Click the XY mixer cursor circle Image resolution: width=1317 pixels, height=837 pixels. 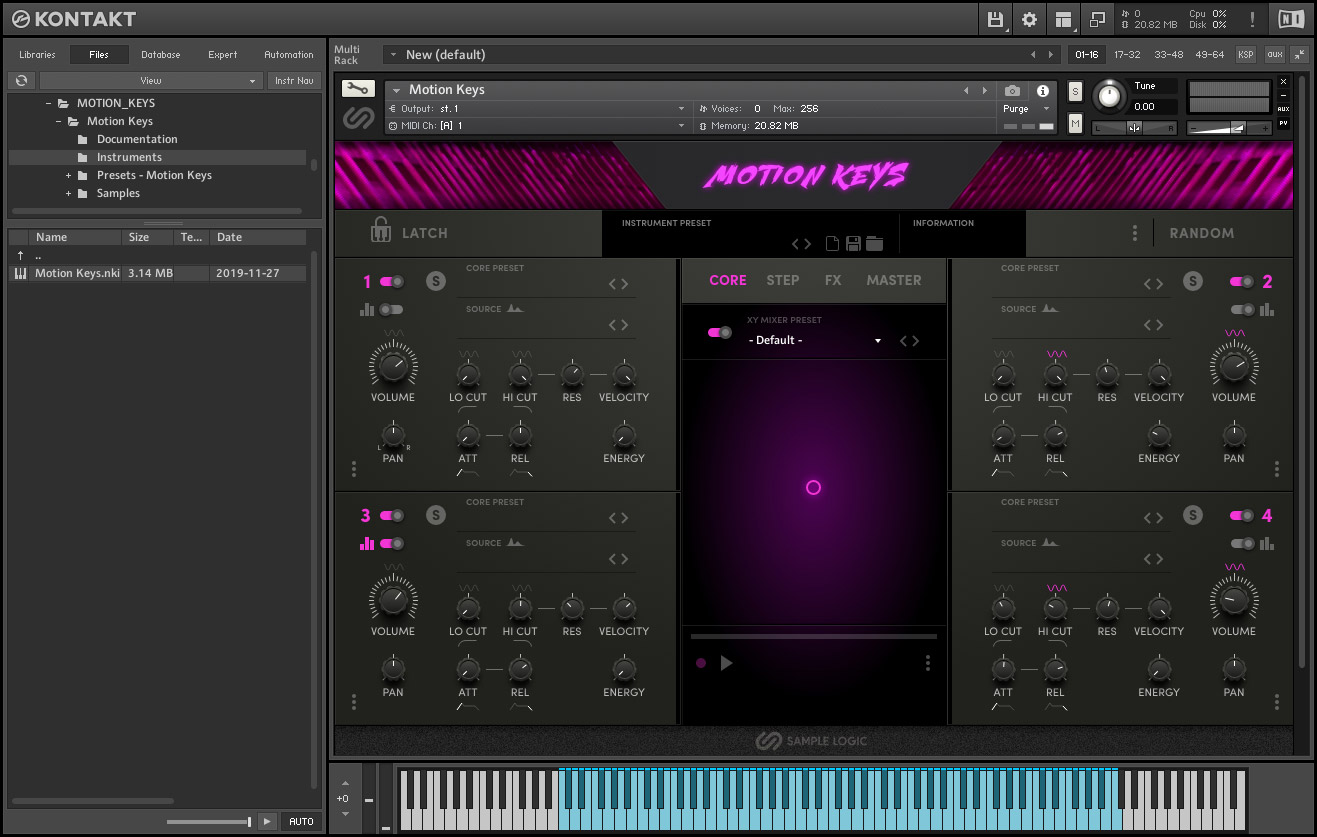pos(813,488)
